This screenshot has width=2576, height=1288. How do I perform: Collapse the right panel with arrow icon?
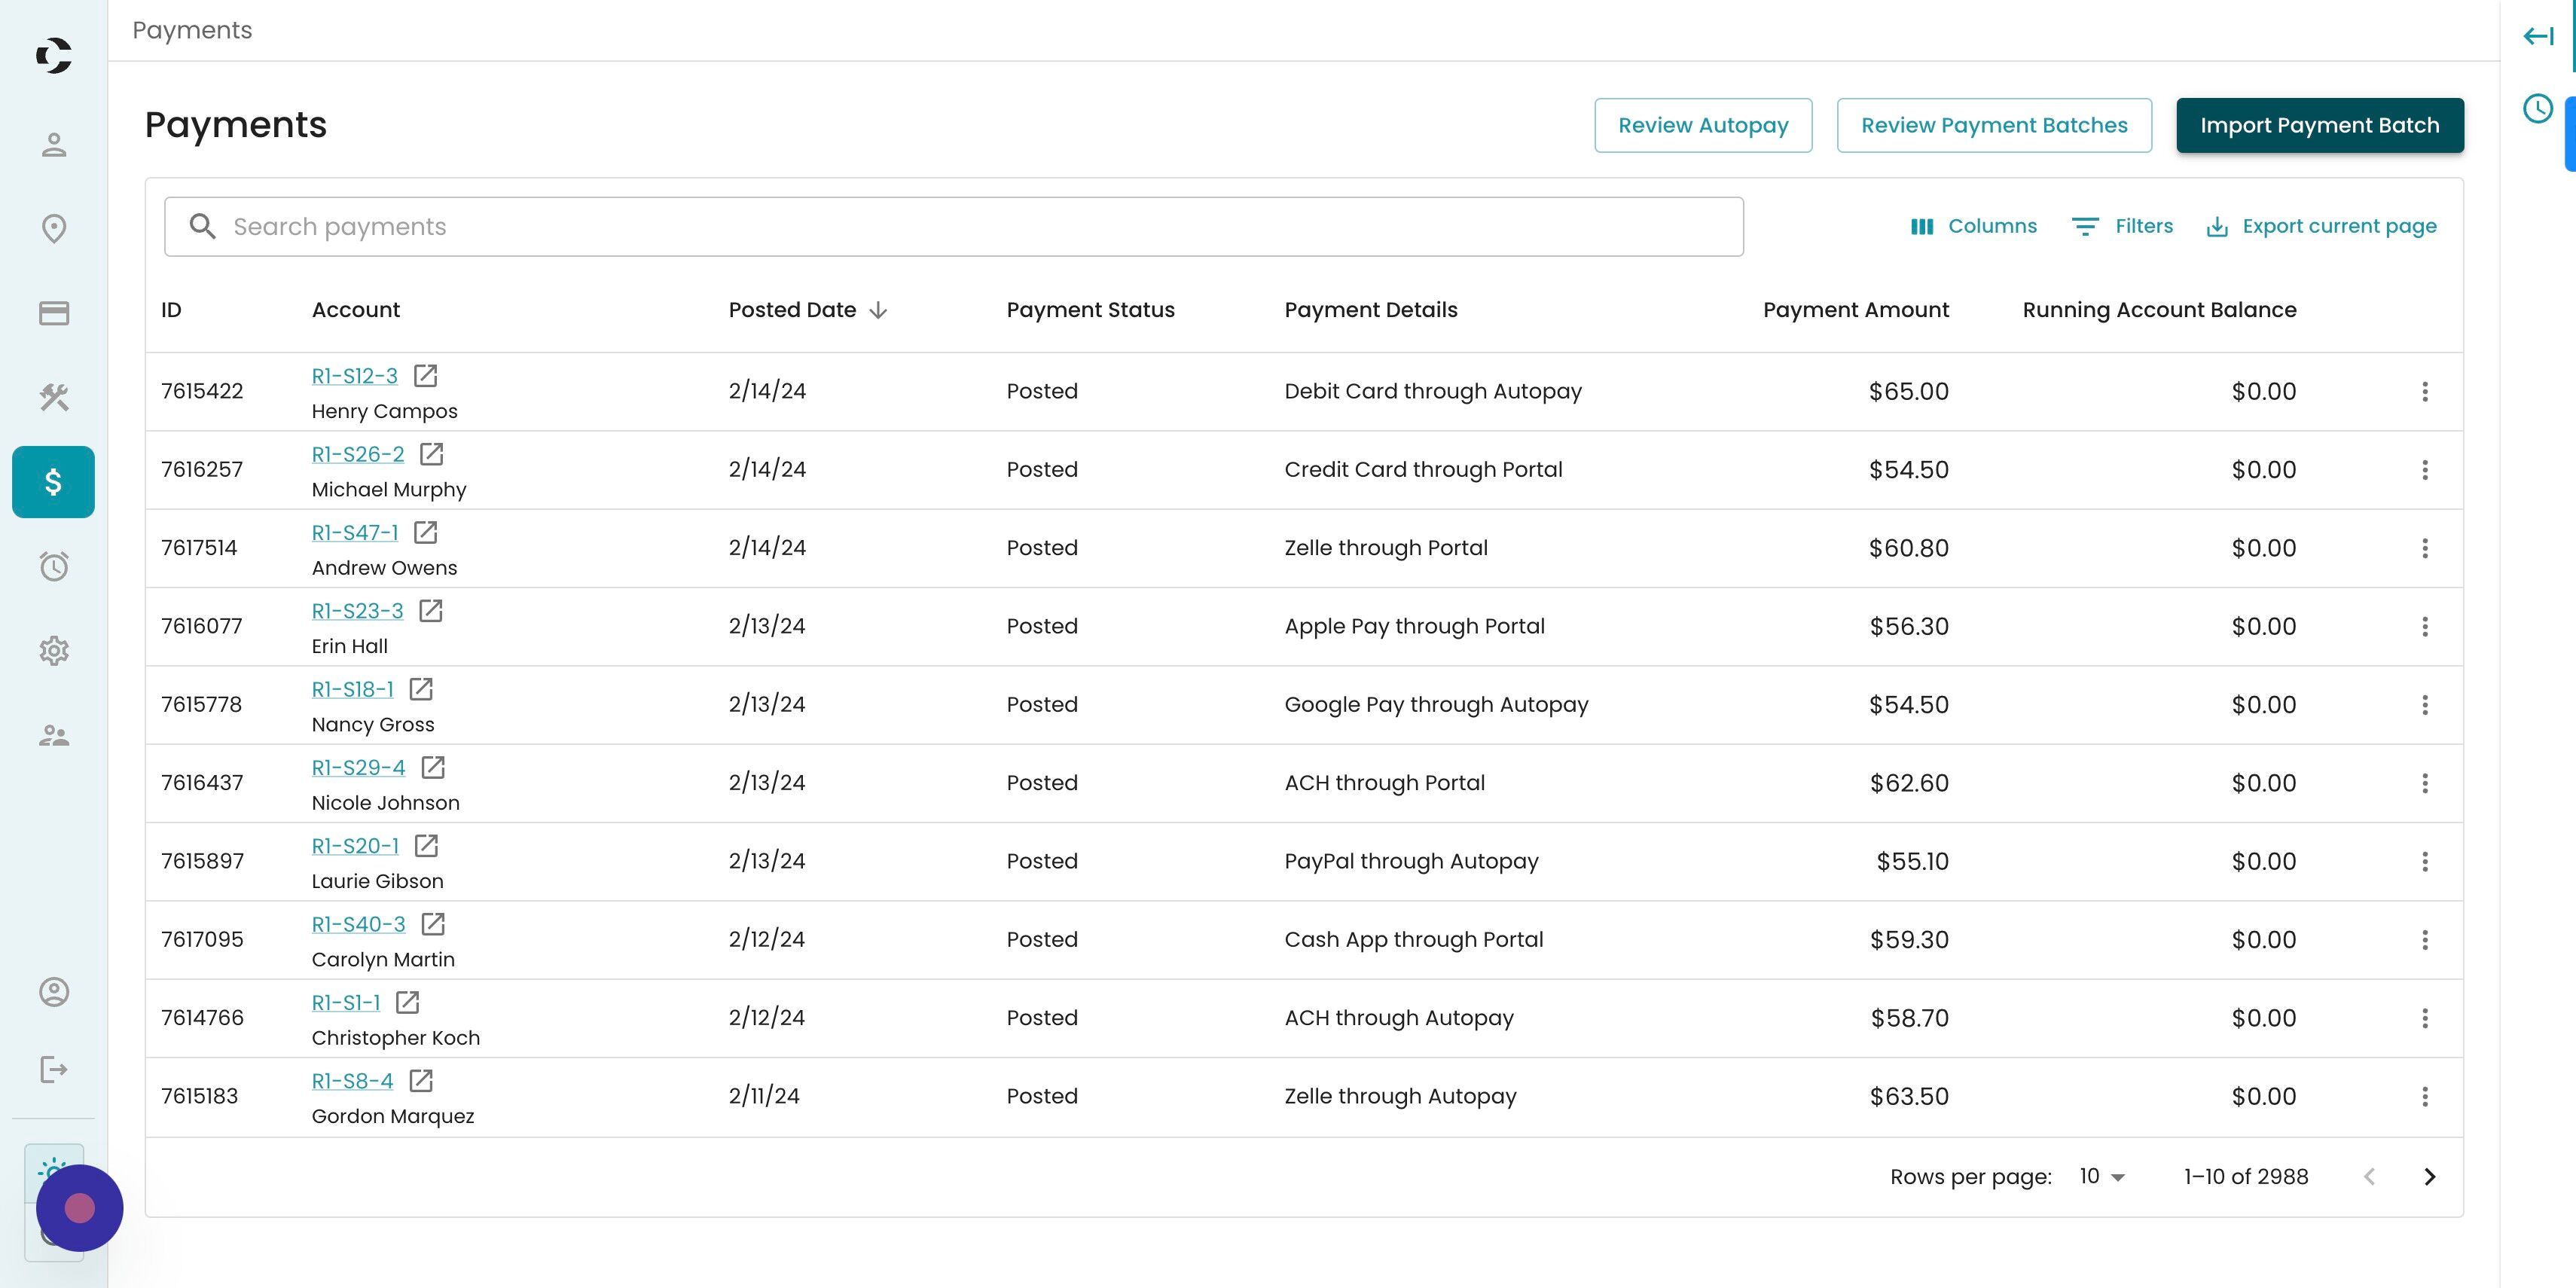[2537, 37]
